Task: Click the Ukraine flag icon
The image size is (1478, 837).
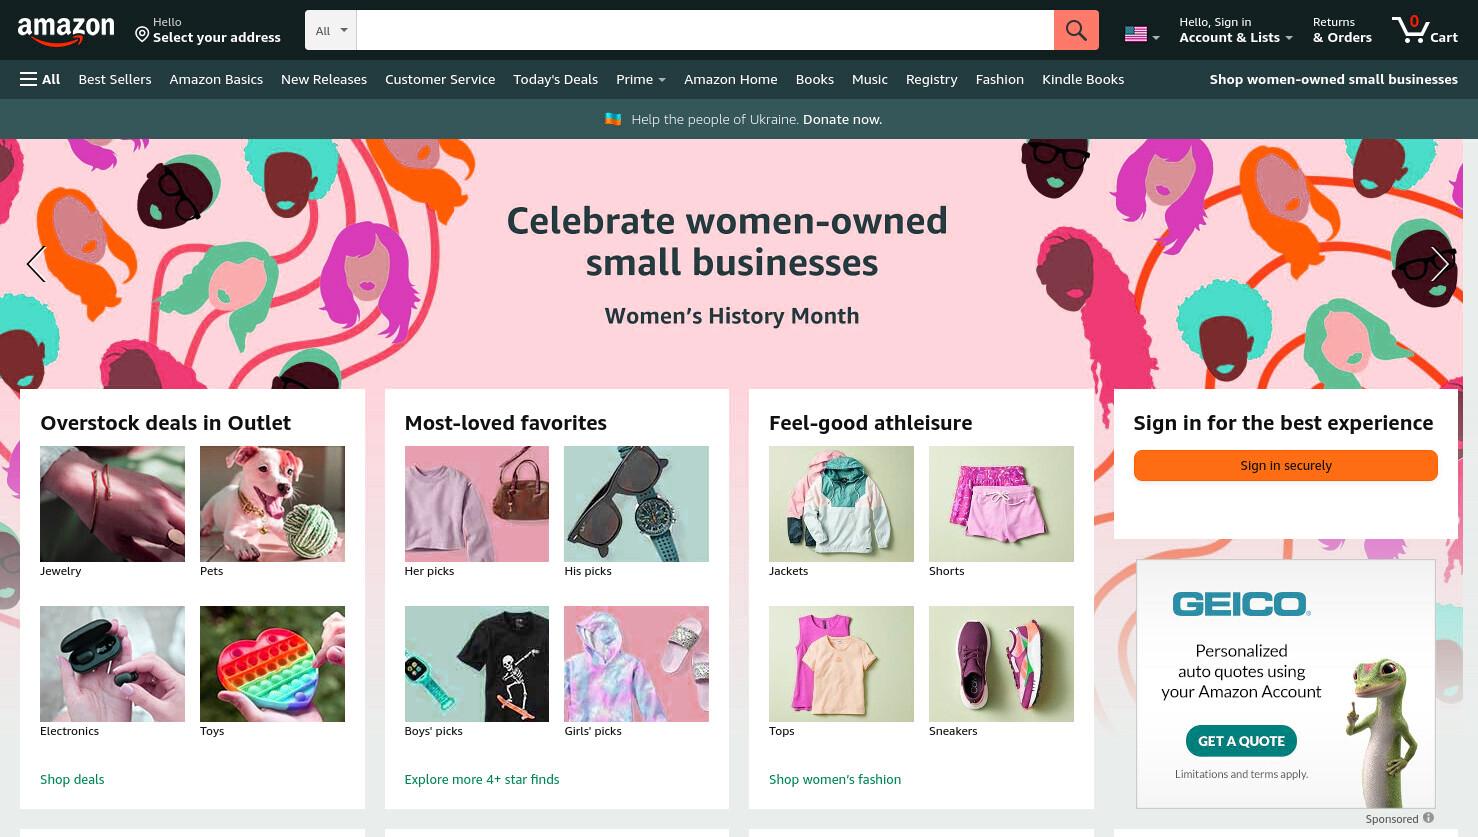Action: click(x=613, y=119)
